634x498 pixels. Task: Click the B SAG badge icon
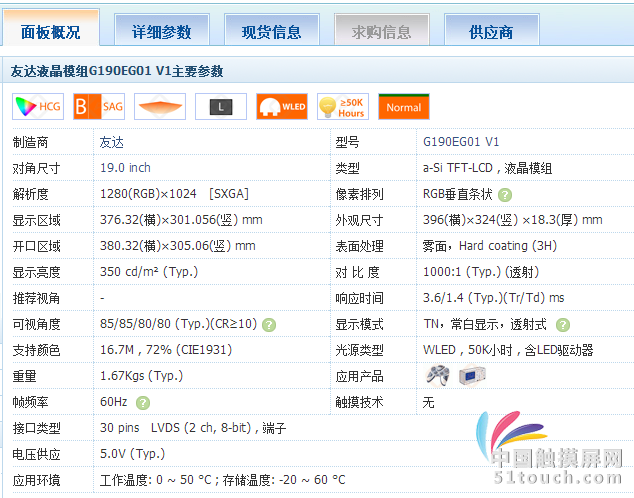point(99,107)
